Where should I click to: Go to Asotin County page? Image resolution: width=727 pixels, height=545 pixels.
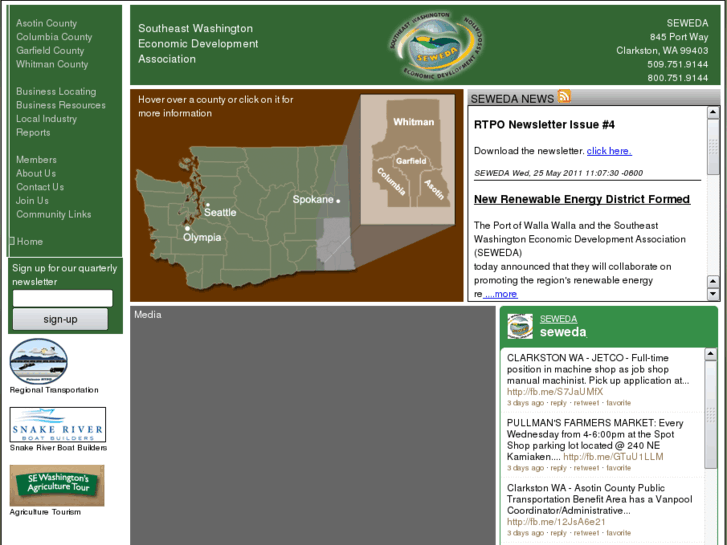pos(46,23)
